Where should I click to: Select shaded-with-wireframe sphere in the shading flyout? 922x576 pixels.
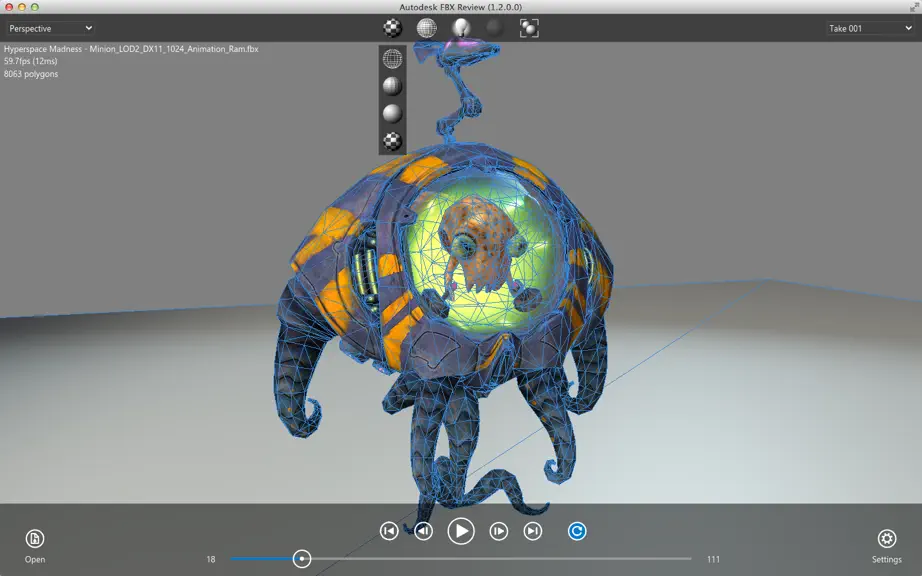click(x=392, y=86)
